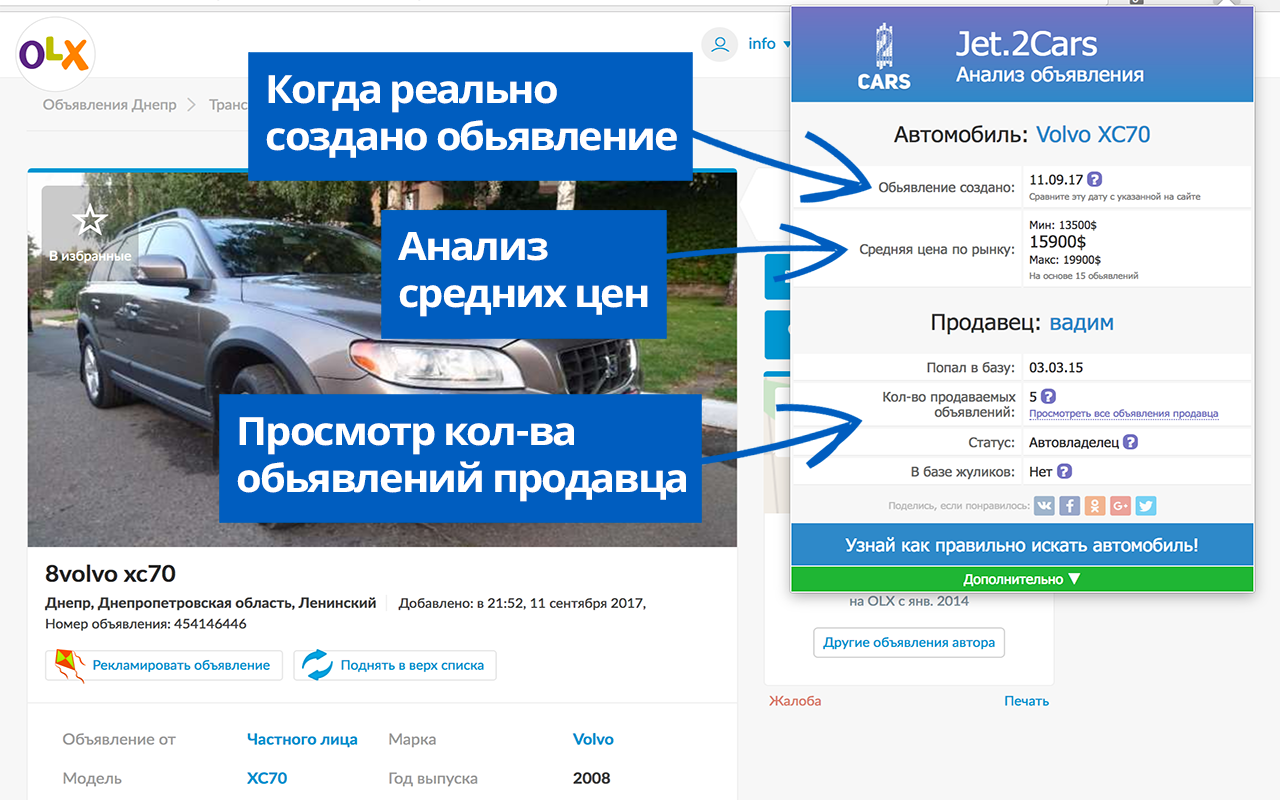Open the OLX logo home link

(x=55, y=55)
